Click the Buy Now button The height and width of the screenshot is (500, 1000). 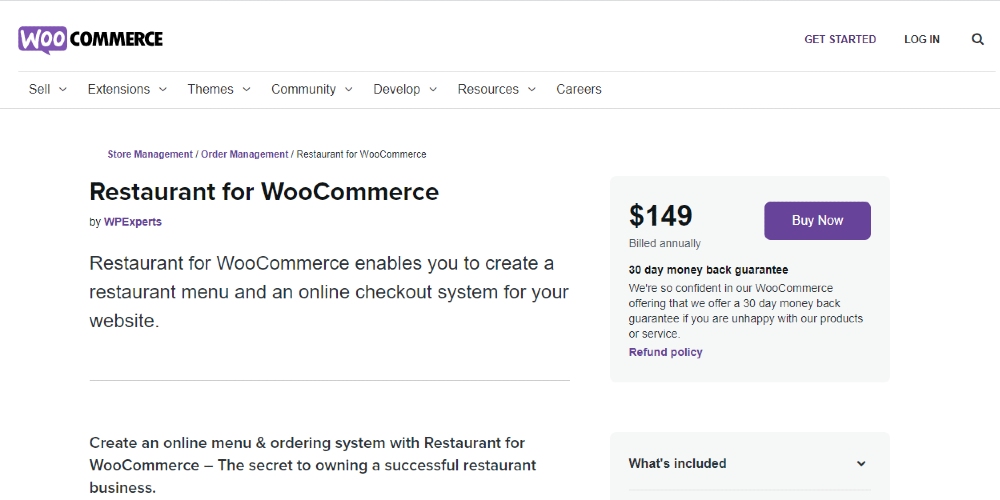click(817, 221)
